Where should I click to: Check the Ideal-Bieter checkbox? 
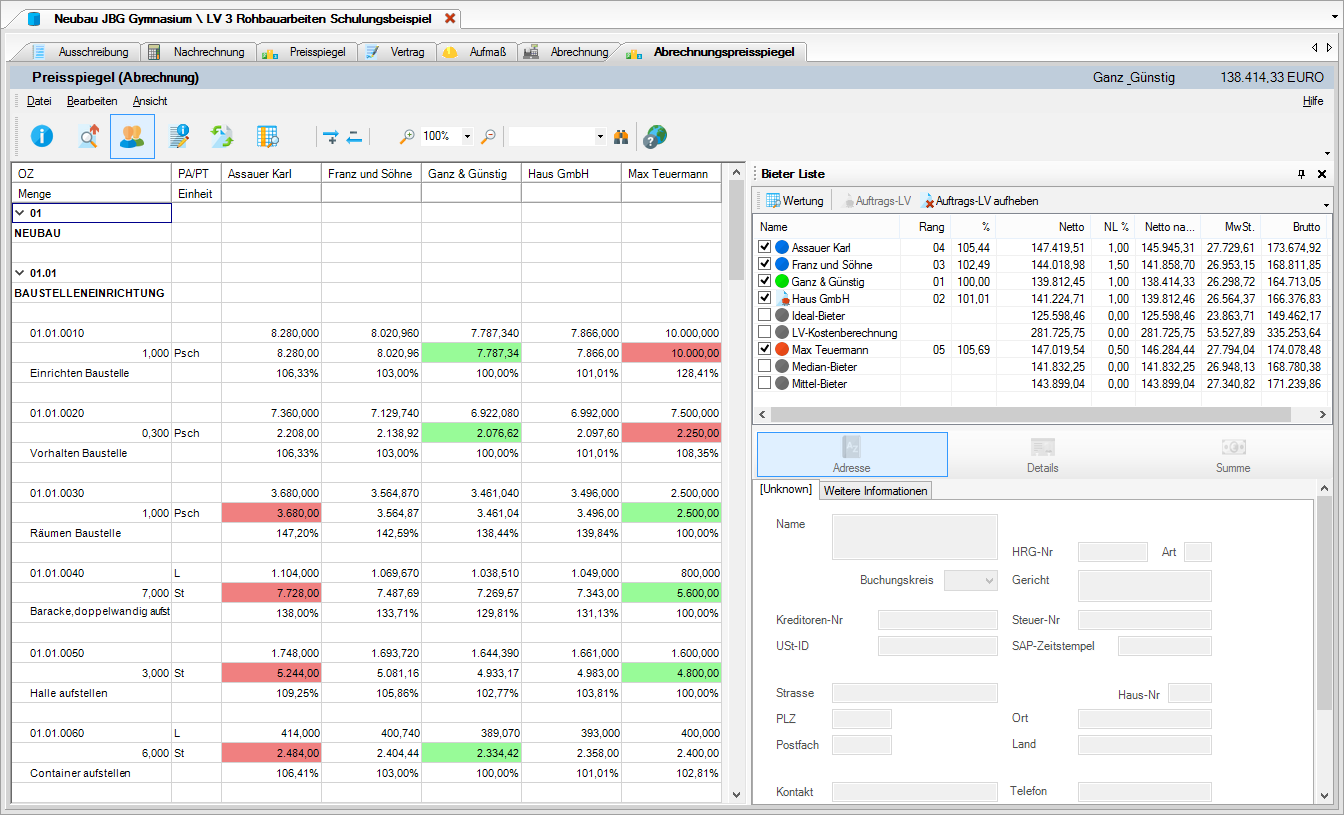pos(765,315)
